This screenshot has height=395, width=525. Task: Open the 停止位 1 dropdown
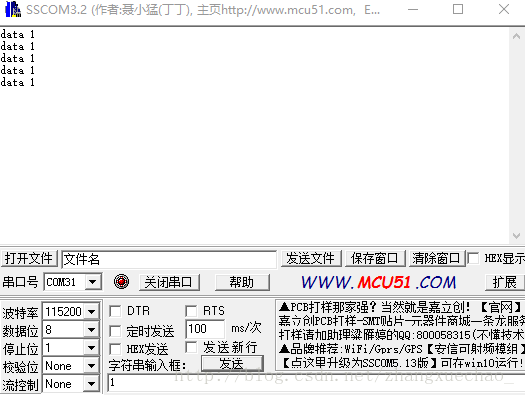pos(91,348)
